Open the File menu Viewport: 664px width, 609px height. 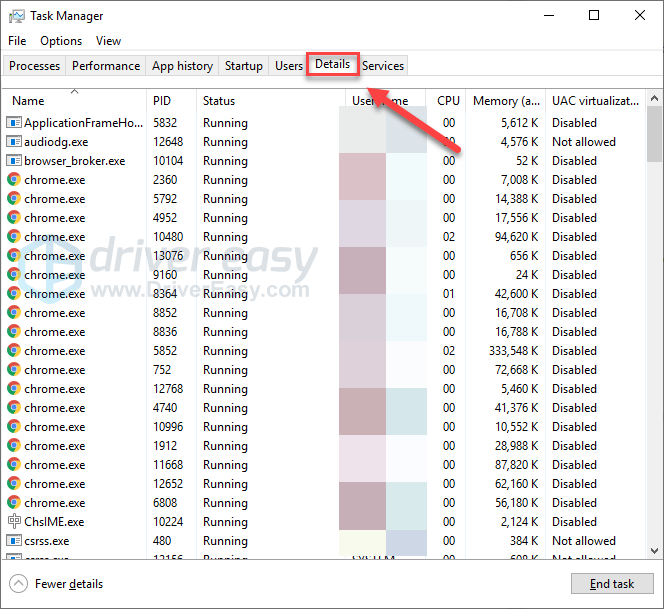[17, 41]
